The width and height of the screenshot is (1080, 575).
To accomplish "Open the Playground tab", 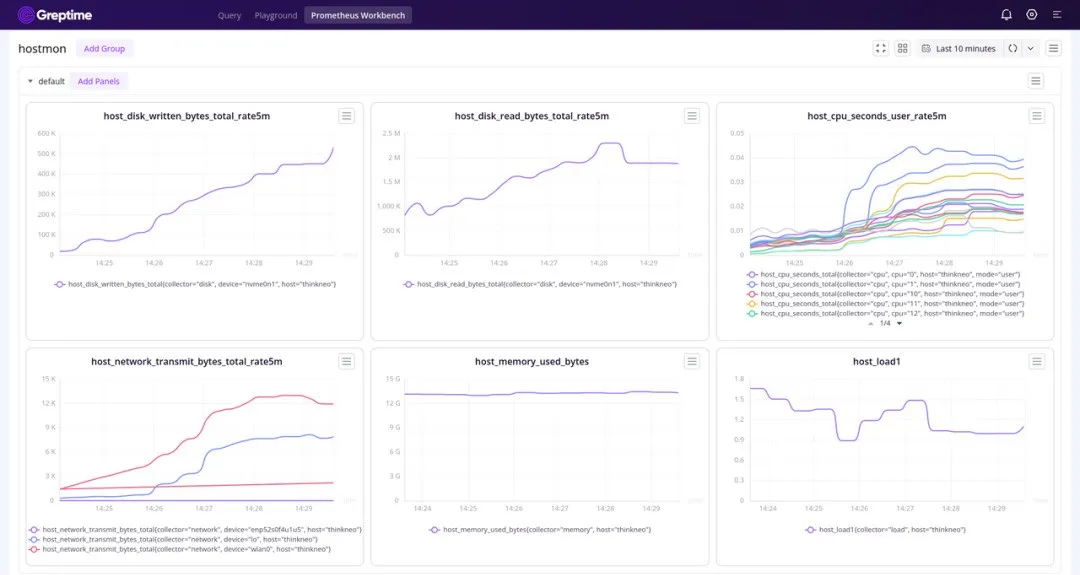I will tap(276, 15).
